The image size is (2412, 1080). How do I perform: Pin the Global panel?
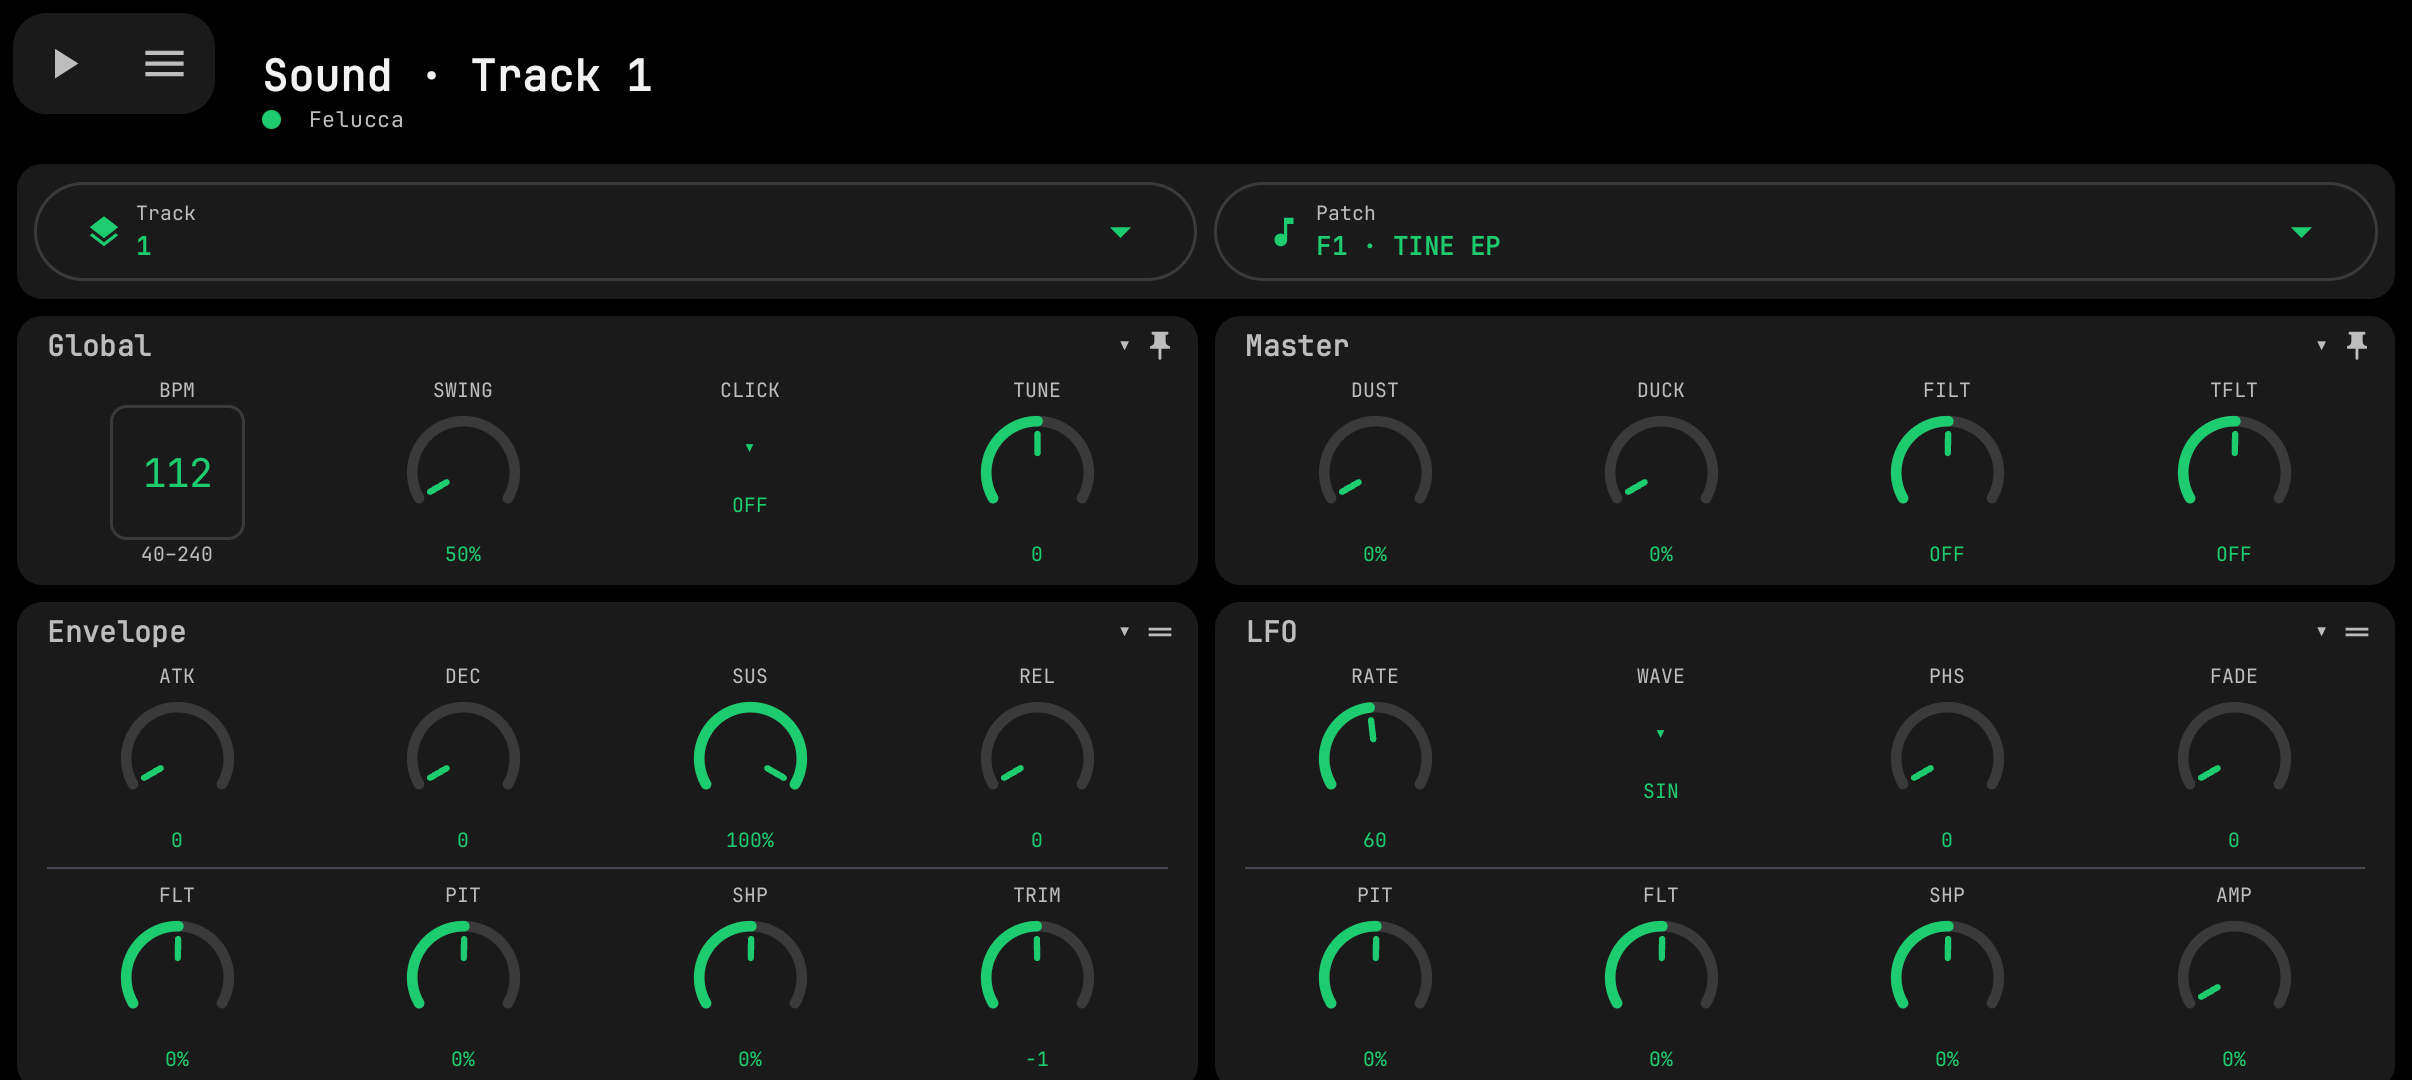click(x=1160, y=345)
